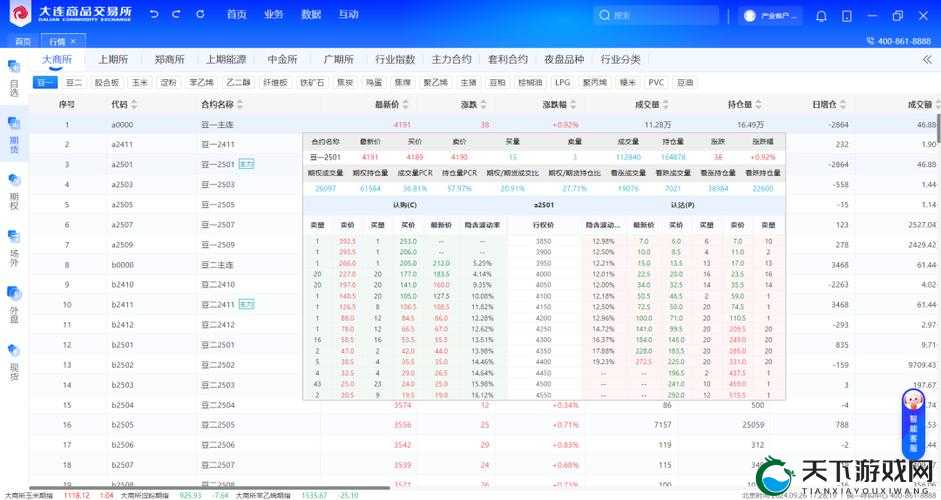Close the 行情 page tab
Screen dimensions: 941x500
tap(73, 41)
